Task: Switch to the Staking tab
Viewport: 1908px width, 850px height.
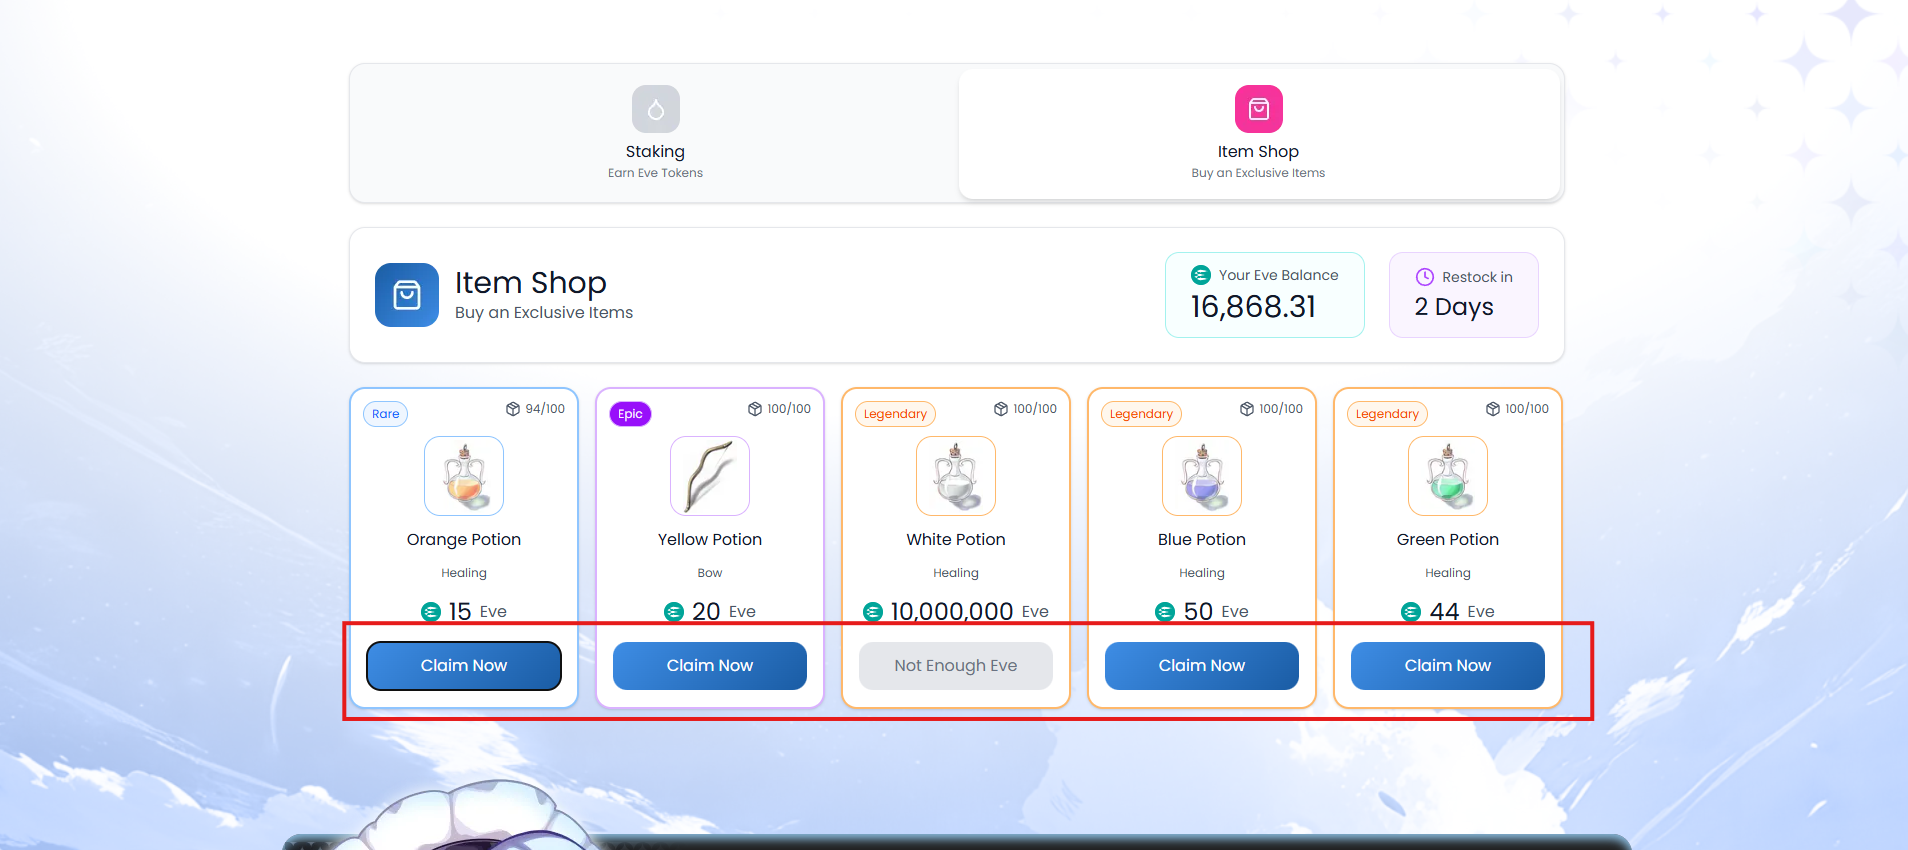Action: coord(655,134)
